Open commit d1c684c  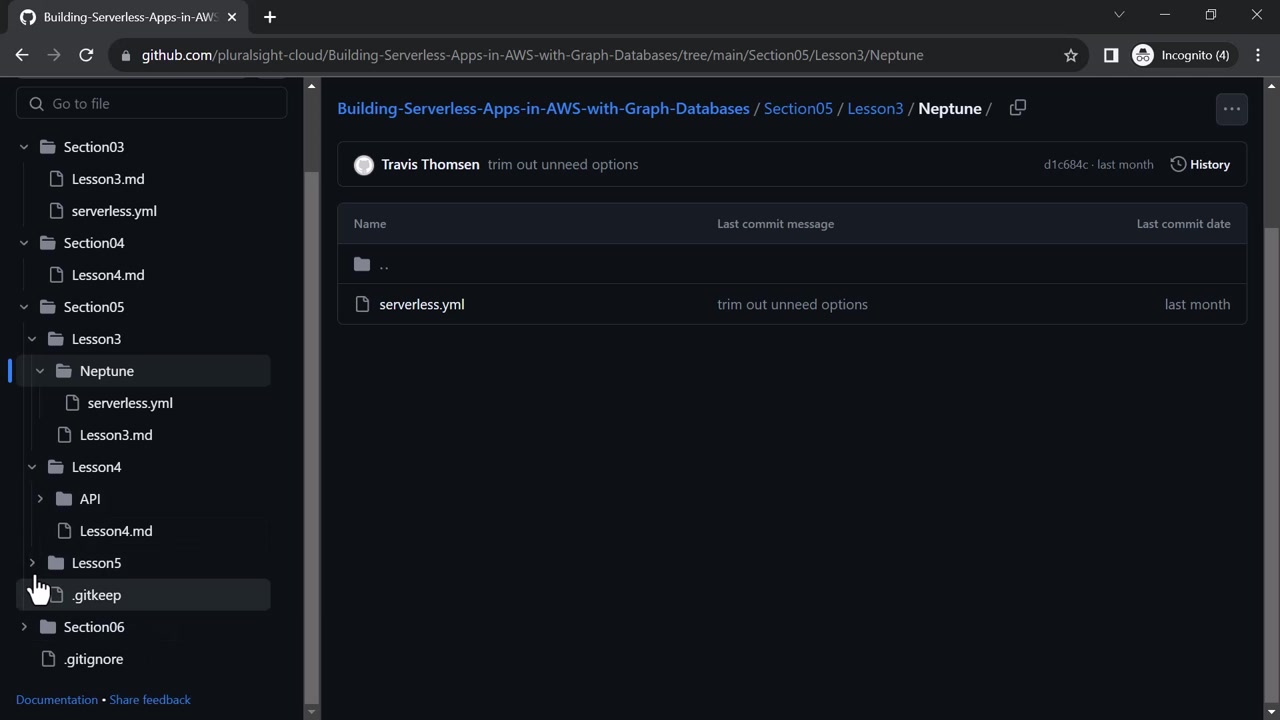[x=1066, y=165]
